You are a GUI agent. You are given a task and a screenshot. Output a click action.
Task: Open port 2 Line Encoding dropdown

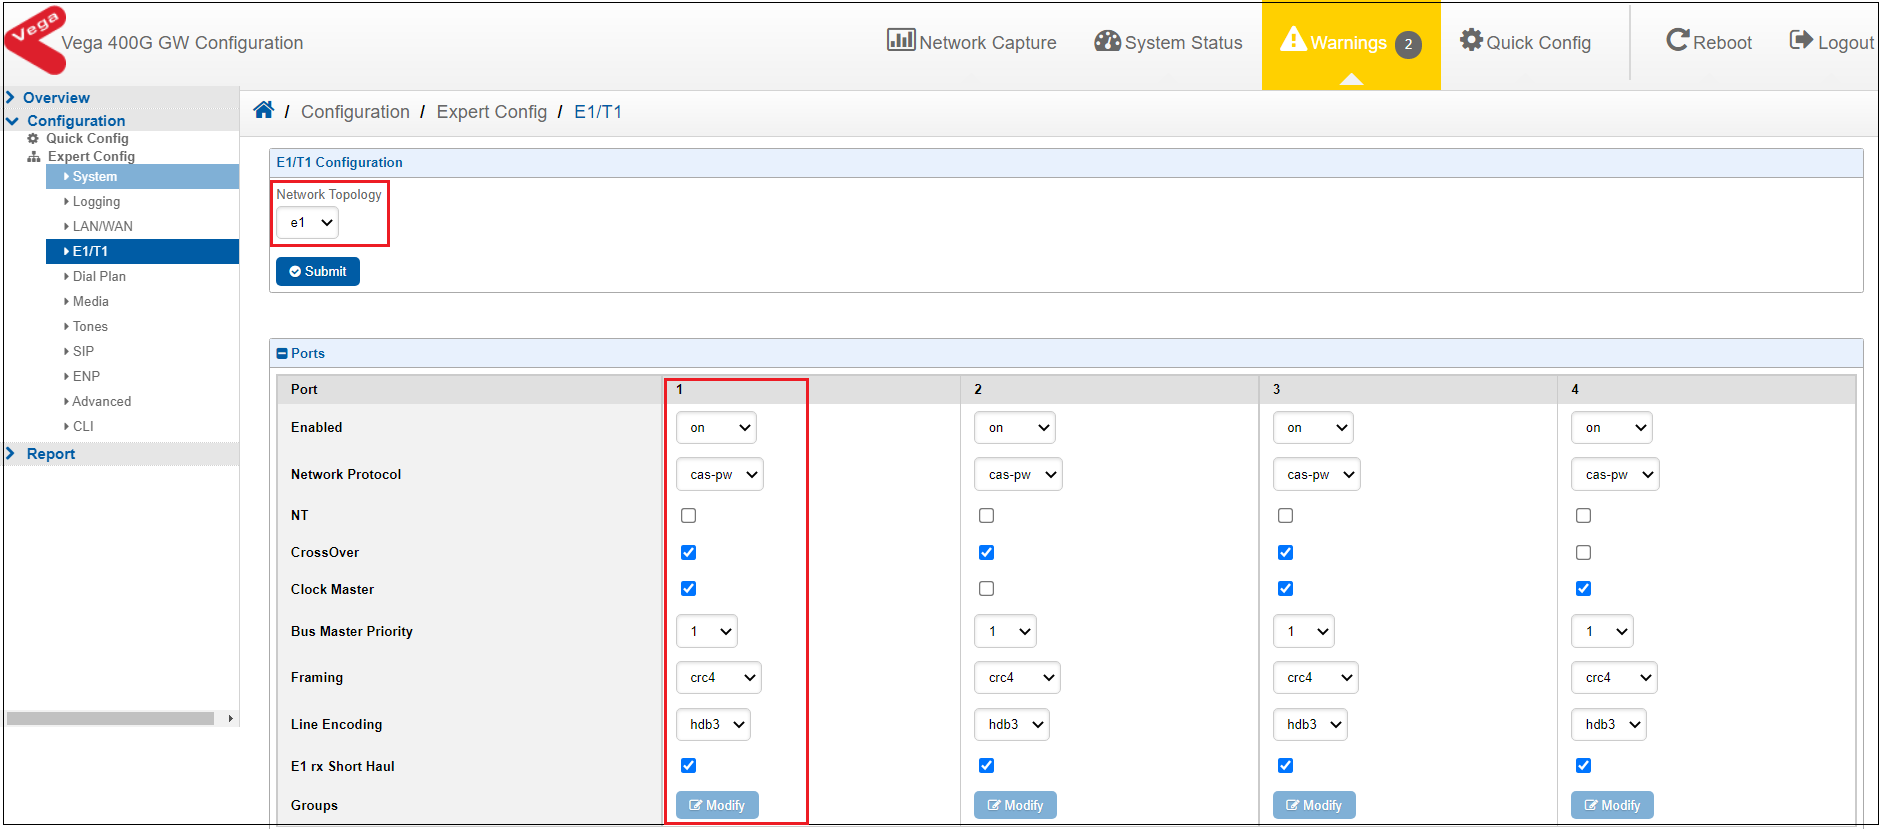click(x=1011, y=725)
